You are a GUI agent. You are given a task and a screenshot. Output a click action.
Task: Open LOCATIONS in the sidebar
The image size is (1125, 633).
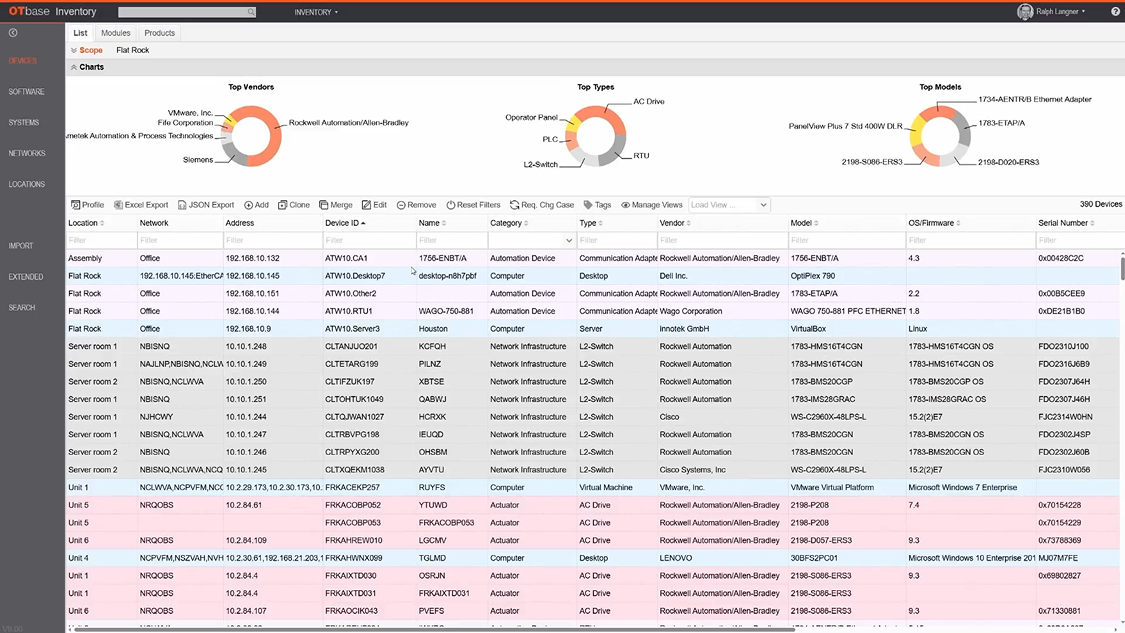coord(27,184)
